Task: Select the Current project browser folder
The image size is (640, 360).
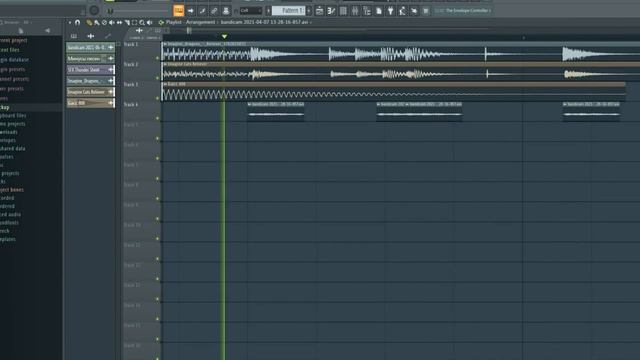Action: (13, 40)
